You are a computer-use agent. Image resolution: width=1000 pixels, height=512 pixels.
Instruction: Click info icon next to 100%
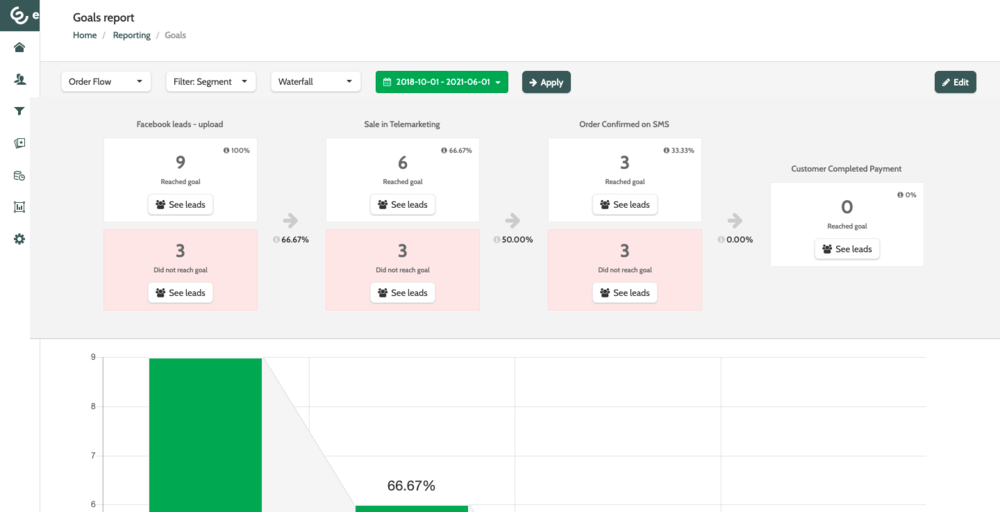(226, 151)
